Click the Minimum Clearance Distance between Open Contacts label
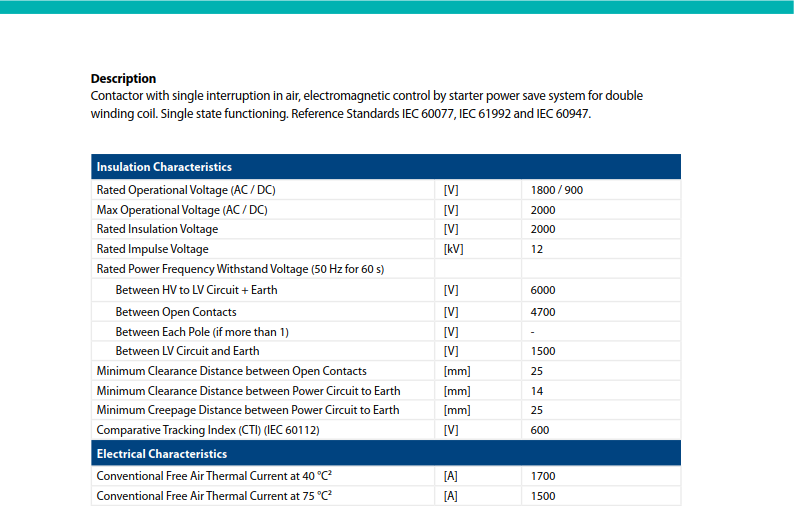Viewport: 794px width, 506px height. tap(231, 371)
